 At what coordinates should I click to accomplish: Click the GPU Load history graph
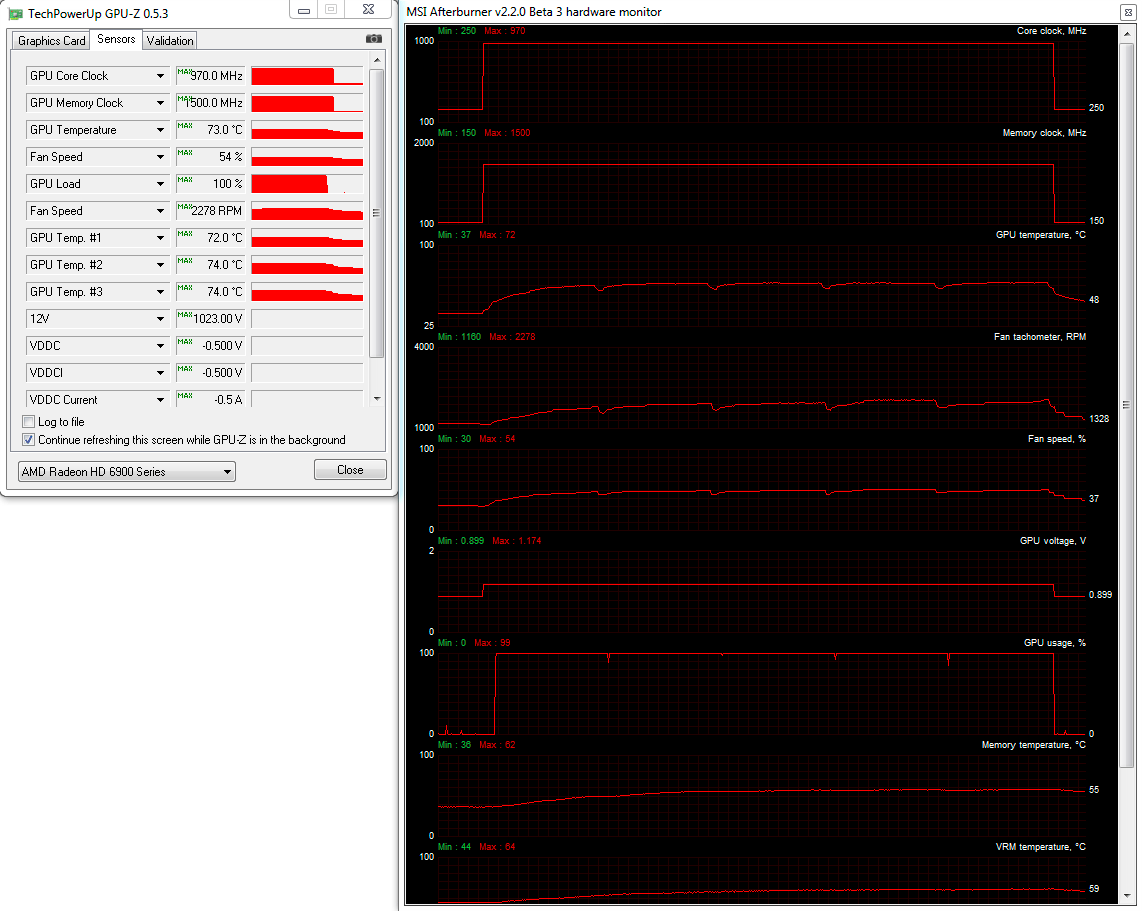[x=307, y=184]
